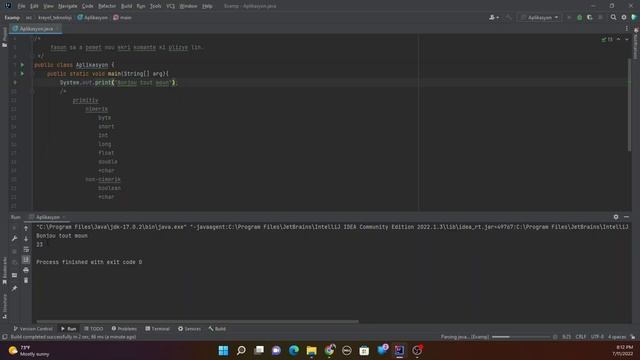Open the Aplikasyon run configuration dropdown

[540, 18]
